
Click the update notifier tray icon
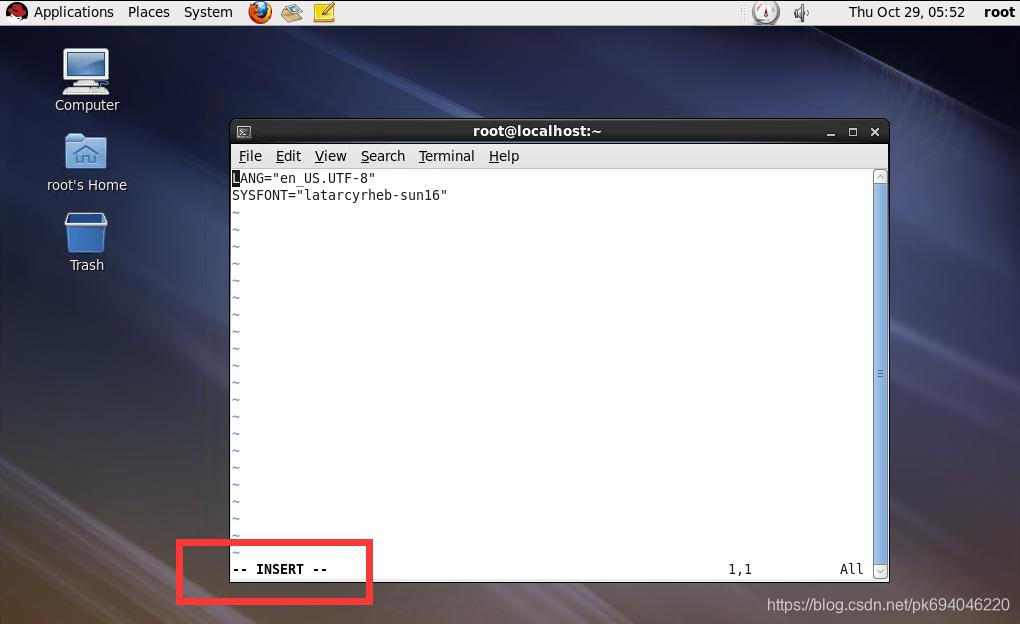click(x=766, y=12)
